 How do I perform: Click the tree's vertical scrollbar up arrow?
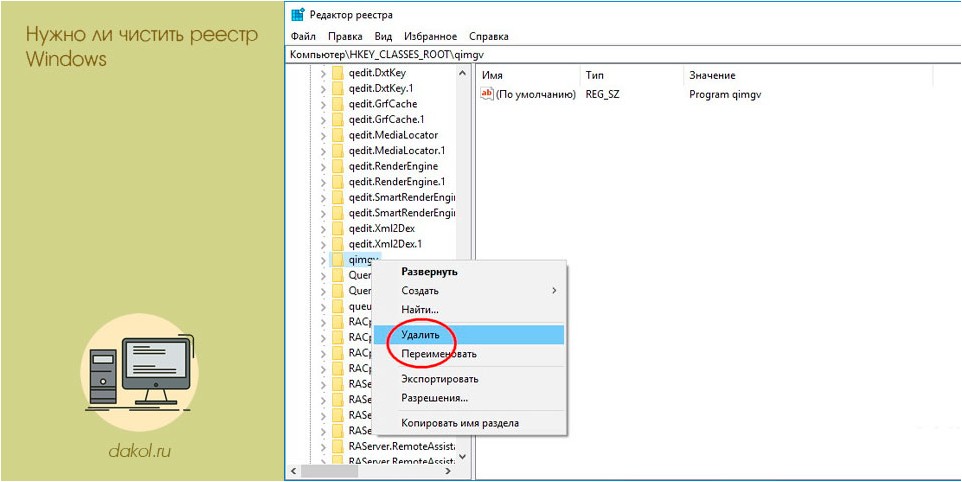pos(463,73)
